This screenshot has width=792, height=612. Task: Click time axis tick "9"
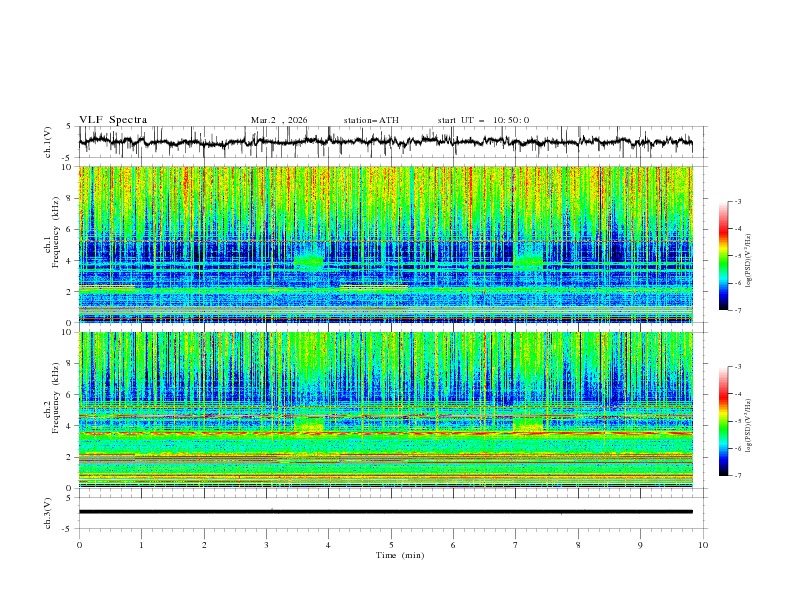640,545
